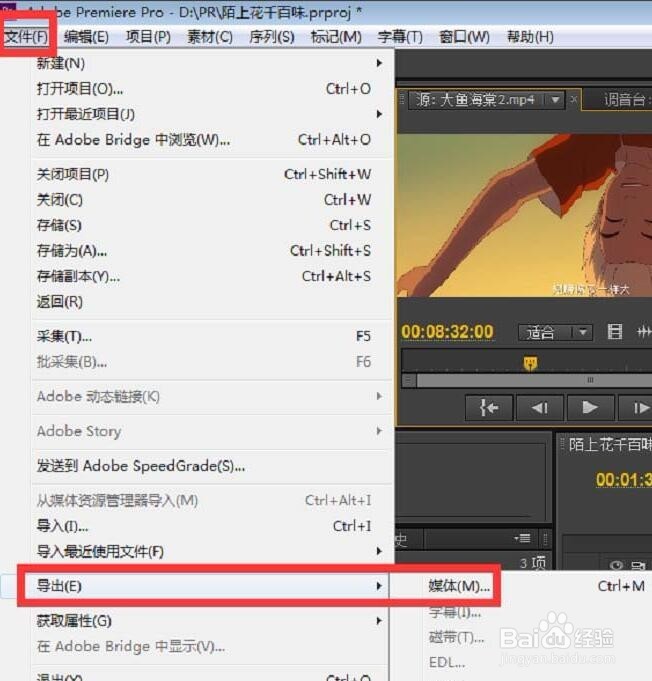The height and width of the screenshot is (681, 652).
Task: Open the 标记(M) menu
Action: [x=336, y=36]
